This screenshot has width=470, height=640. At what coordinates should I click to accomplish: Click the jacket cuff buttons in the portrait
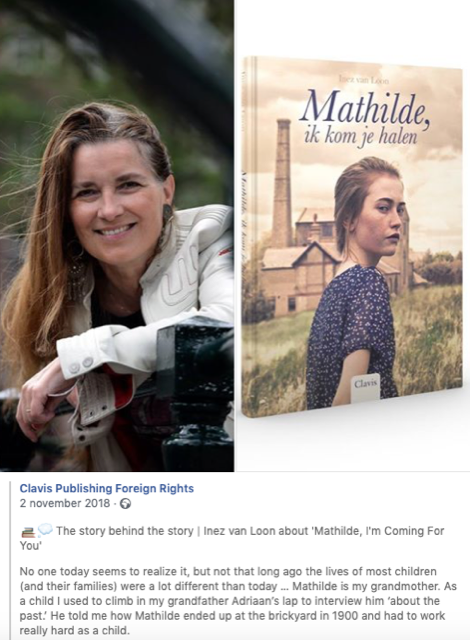click(80, 365)
